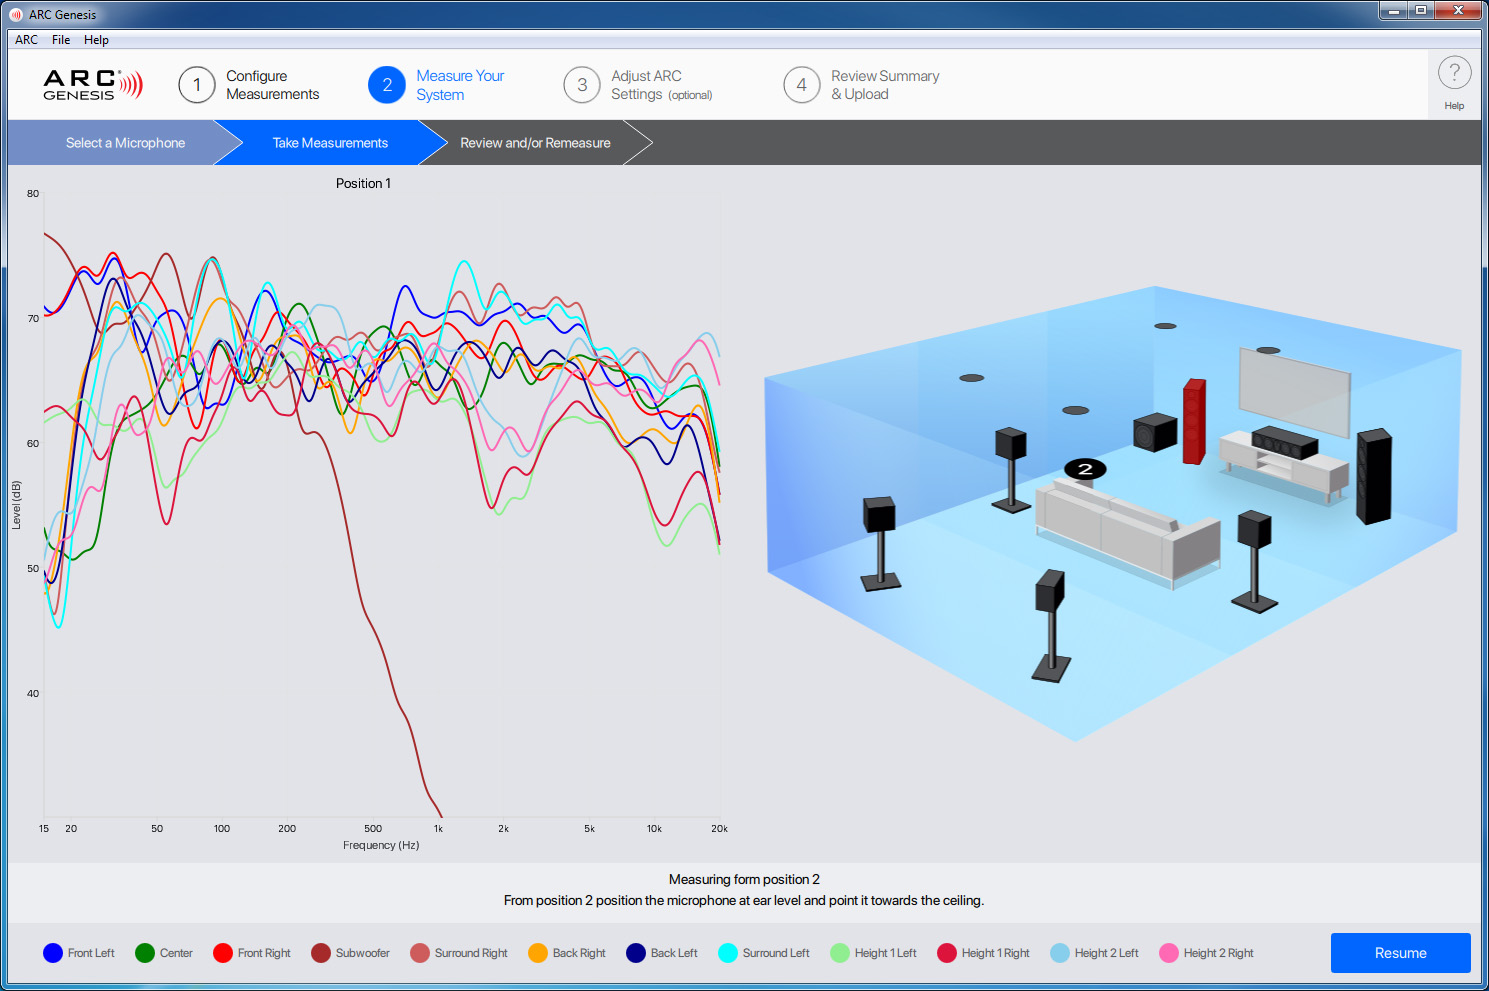1489x991 pixels.
Task: Click the Height 2 Right pink swatch
Action: (x=1168, y=953)
